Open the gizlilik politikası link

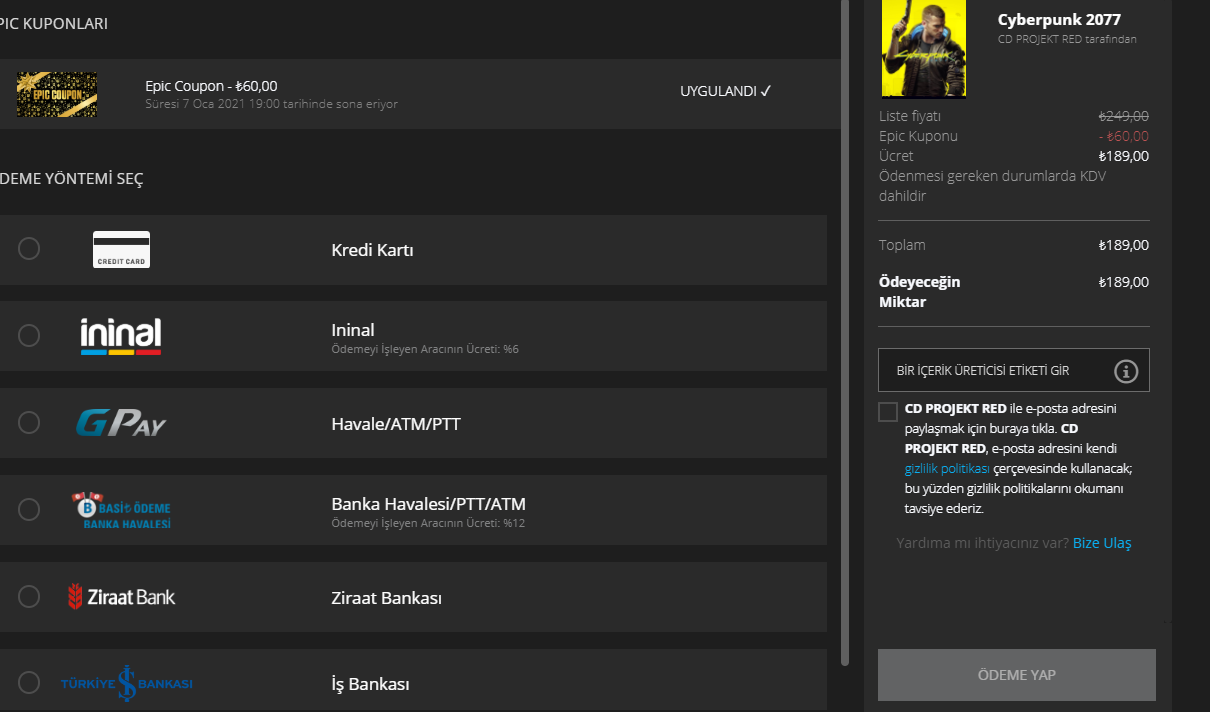[x=947, y=468]
